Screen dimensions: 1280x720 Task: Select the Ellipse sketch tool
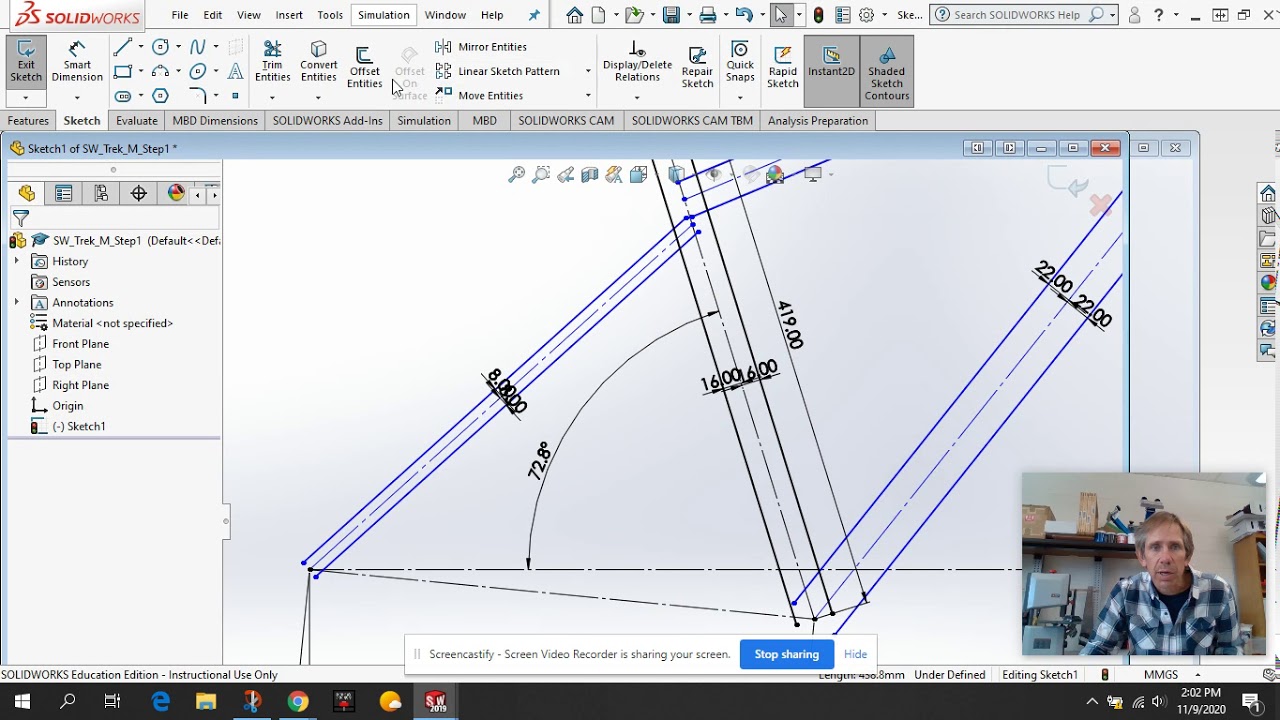[198, 71]
